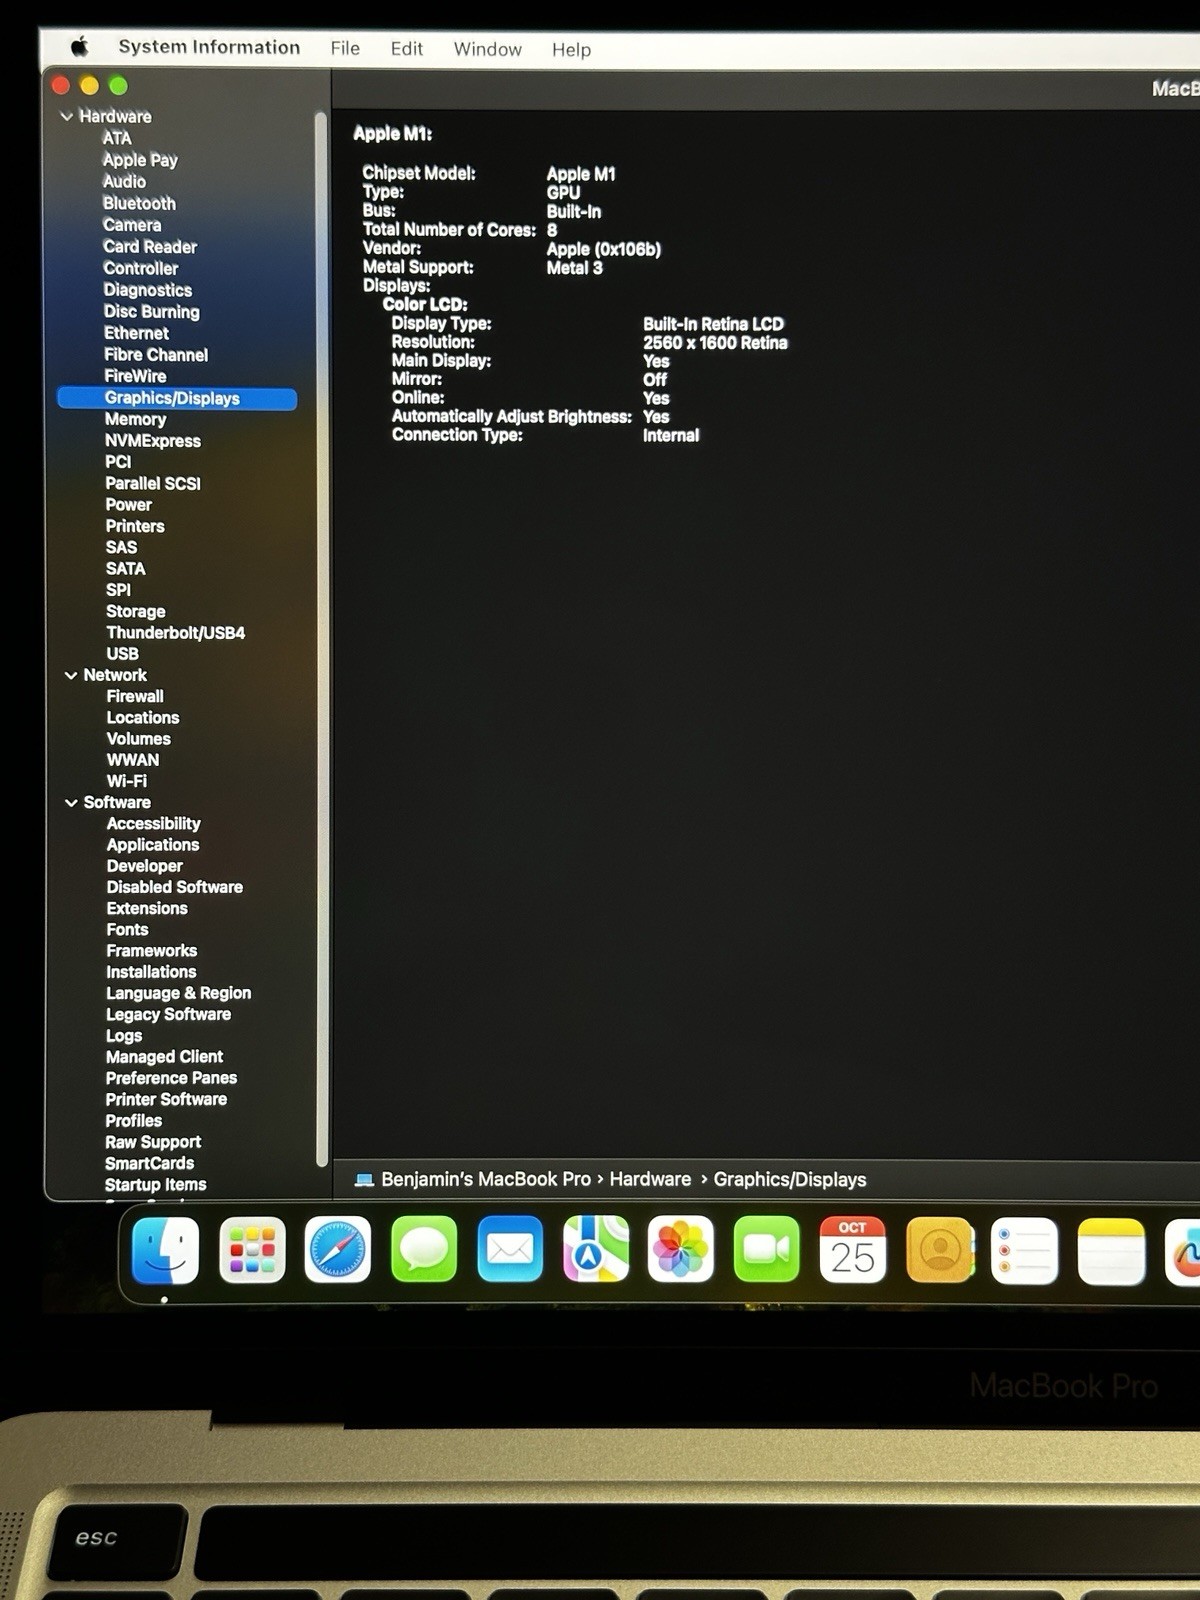Select Installations under Software
This screenshot has width=1200, height=1600.
[x=151, y=972]
